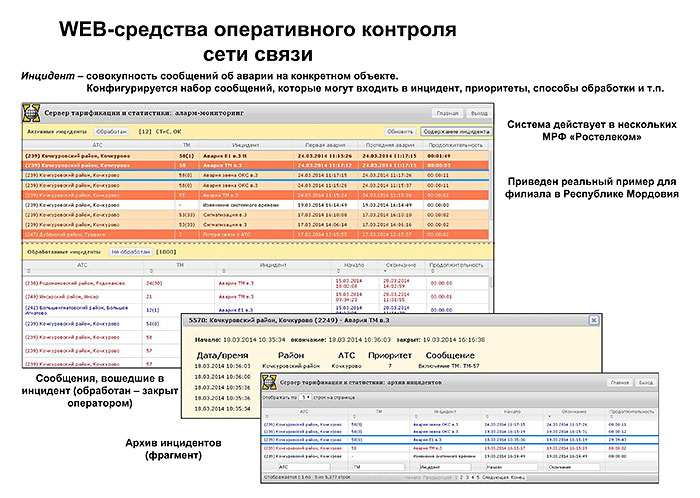This screenshot has height=498, width=700.
Task: Click the 'Содержание инцидента' button
Action: point(456,132)
